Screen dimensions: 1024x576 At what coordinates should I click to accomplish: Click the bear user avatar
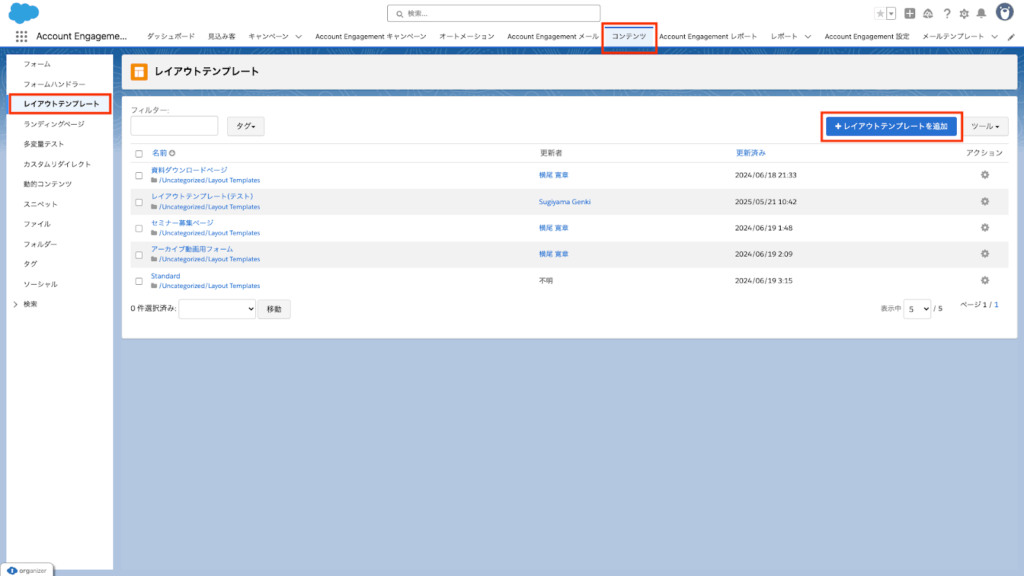pyautogui.click(x=1005, y=12)
